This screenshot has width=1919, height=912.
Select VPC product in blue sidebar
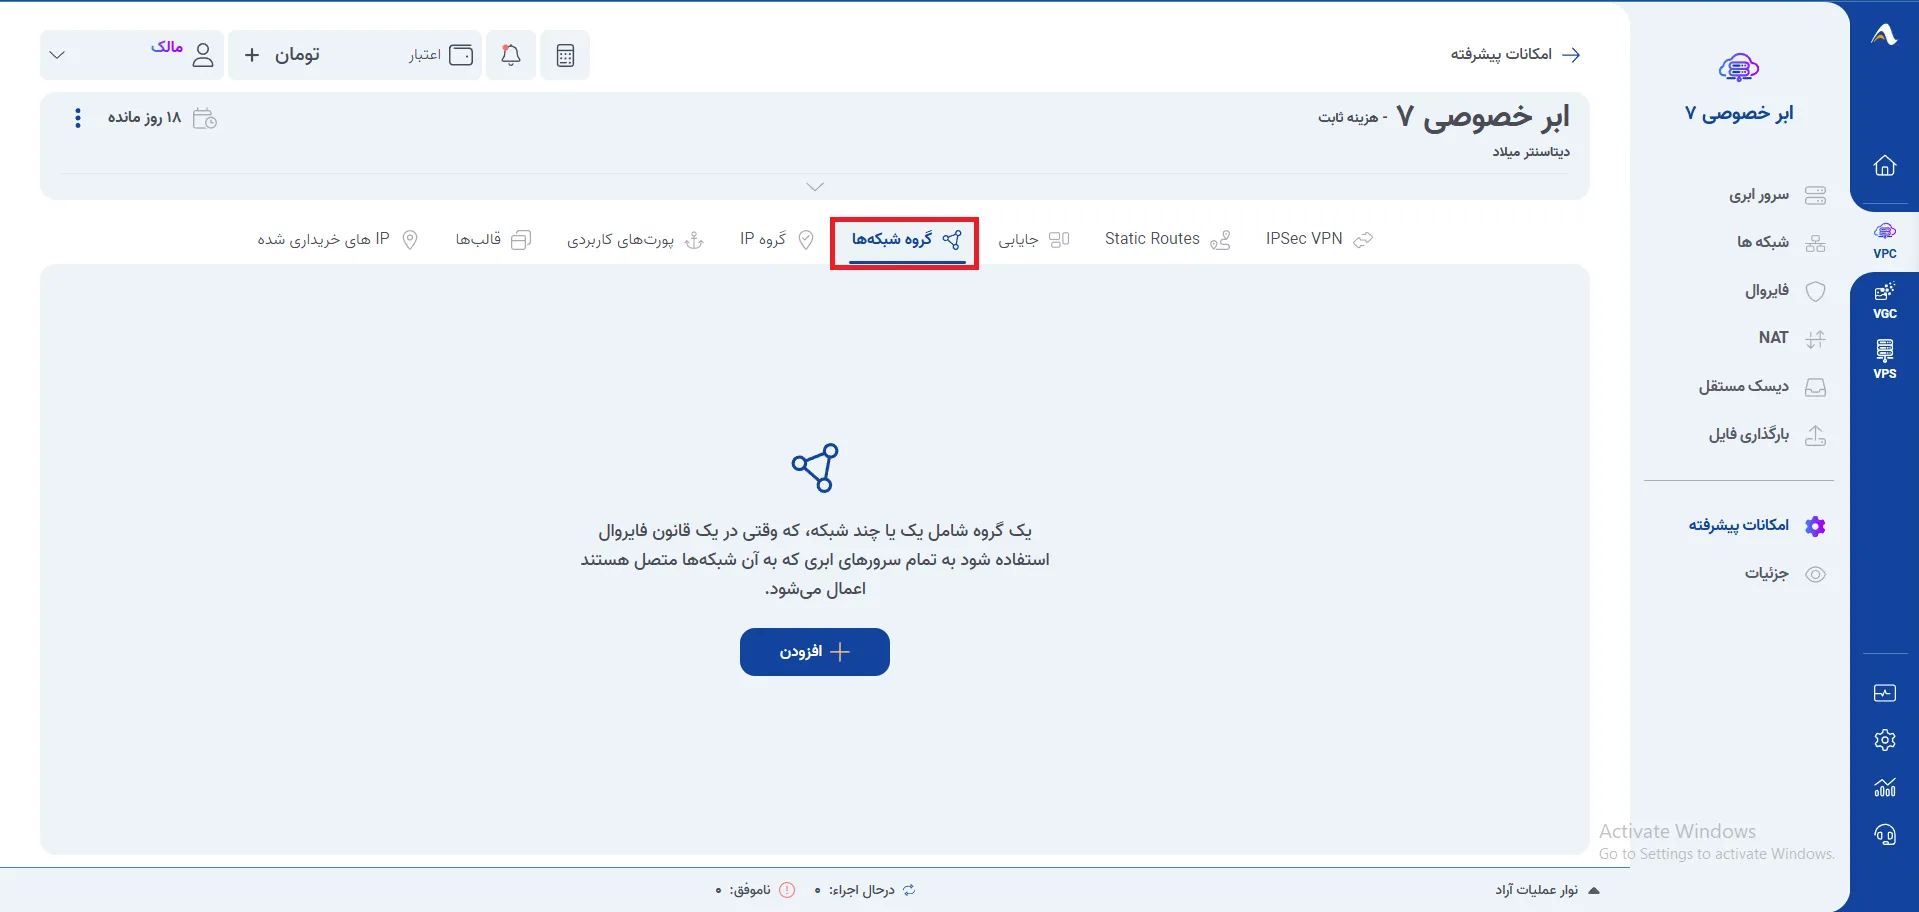1885,241
